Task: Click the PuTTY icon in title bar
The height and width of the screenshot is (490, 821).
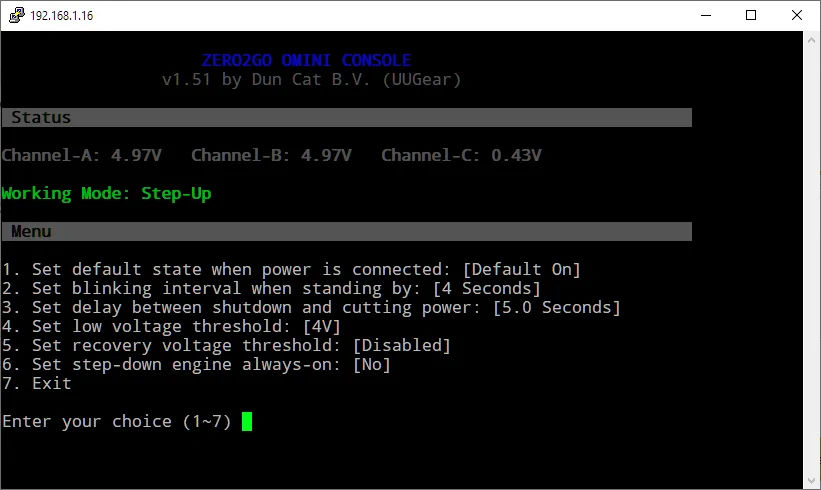Action: 17,15
